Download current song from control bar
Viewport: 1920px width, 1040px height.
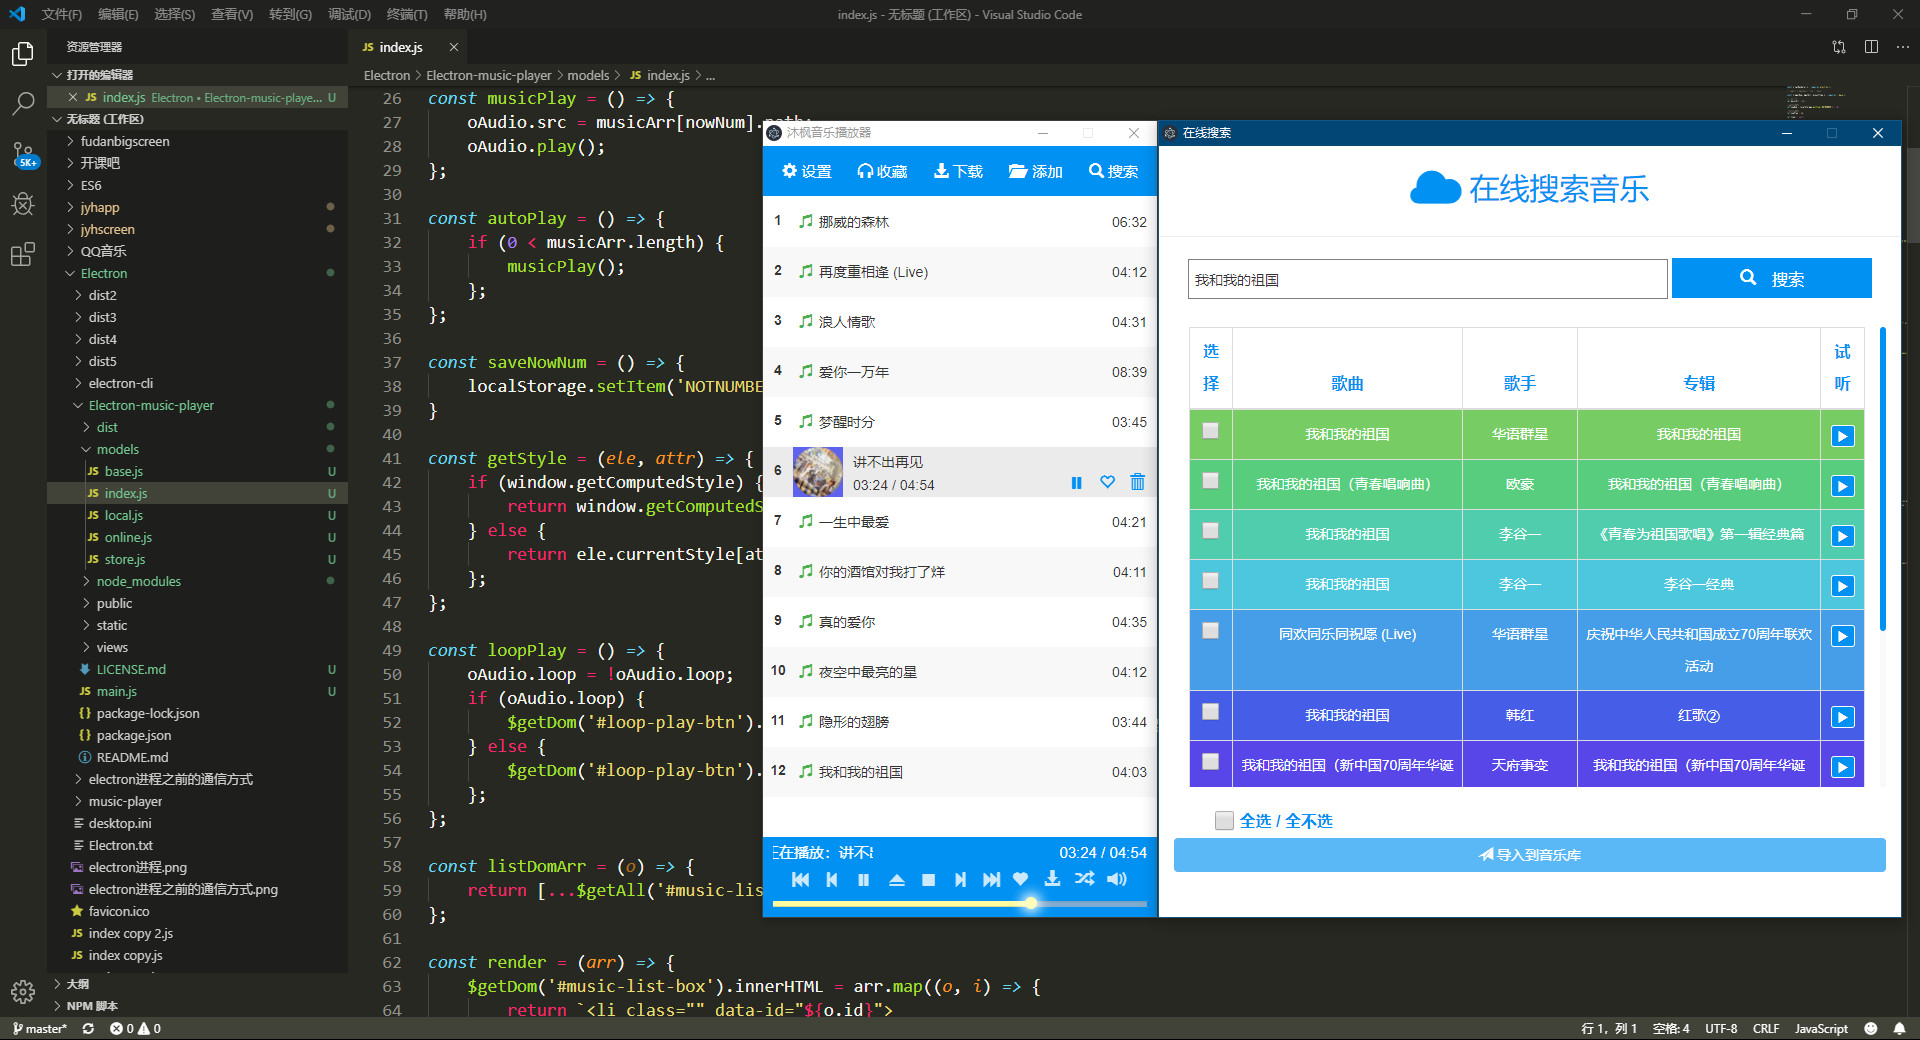point(1052,879)
